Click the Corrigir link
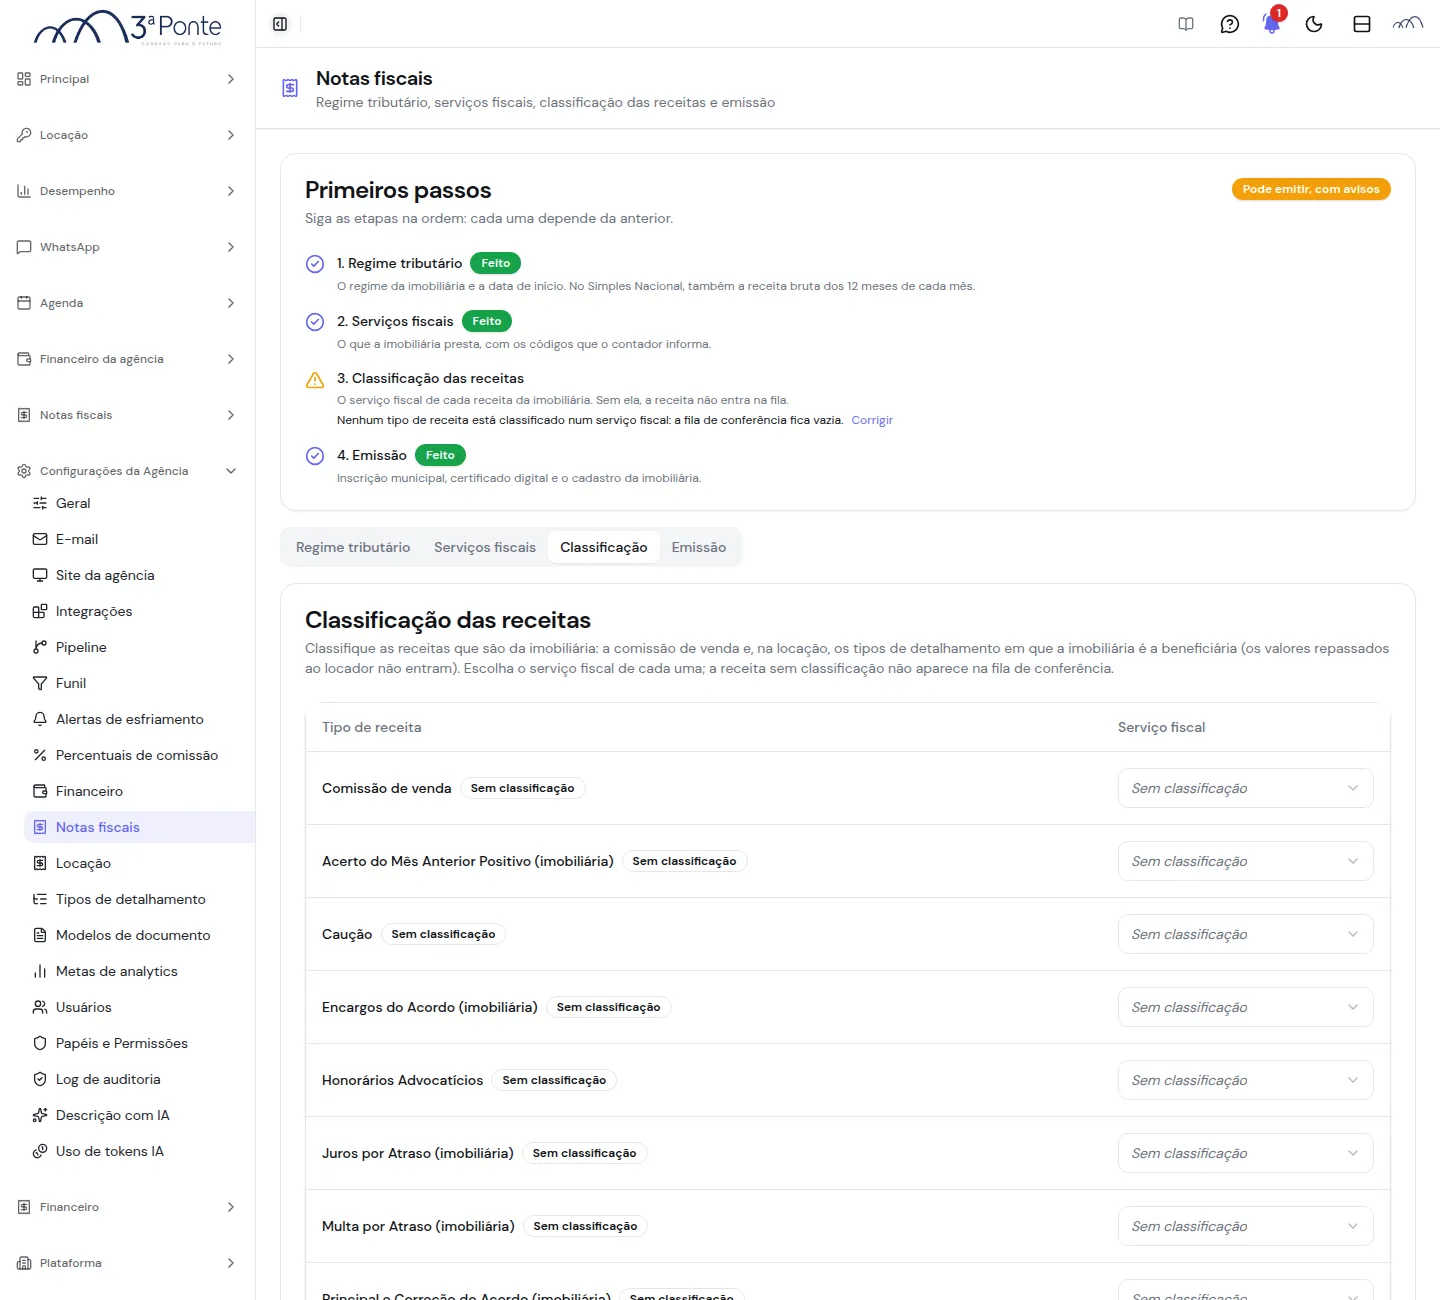1440x1300 pixels. tap(872, 420)
